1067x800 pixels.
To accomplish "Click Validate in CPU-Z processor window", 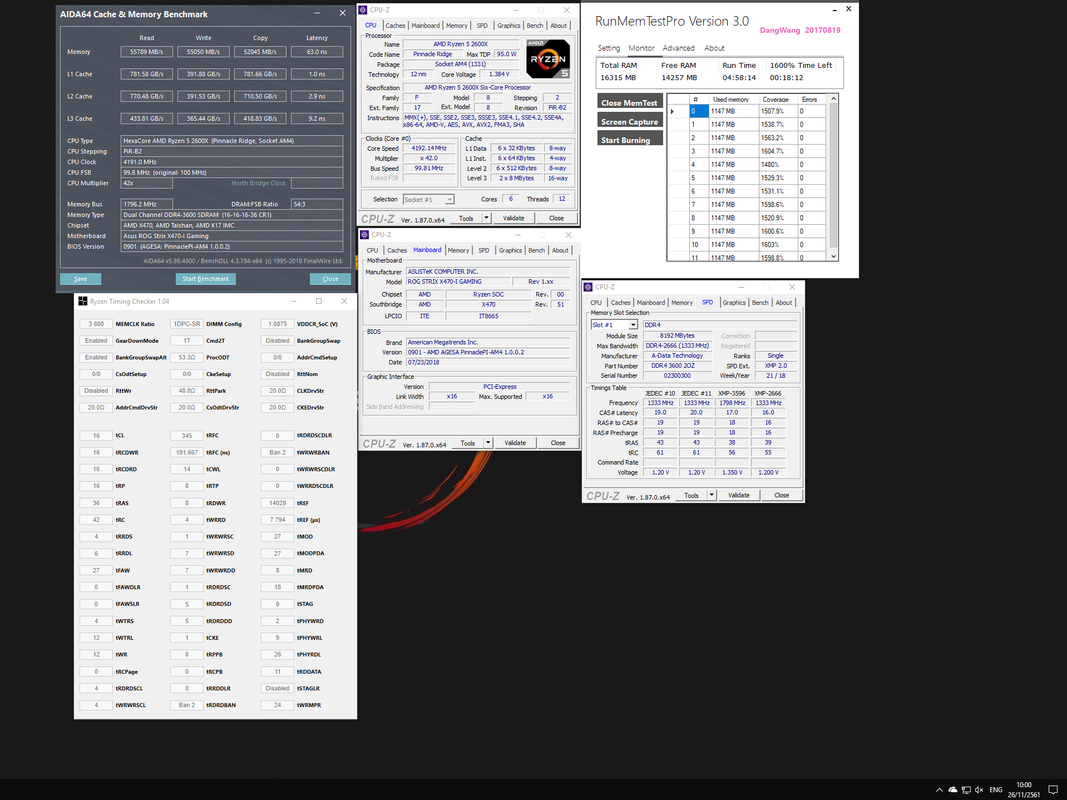I will point(513,218).
